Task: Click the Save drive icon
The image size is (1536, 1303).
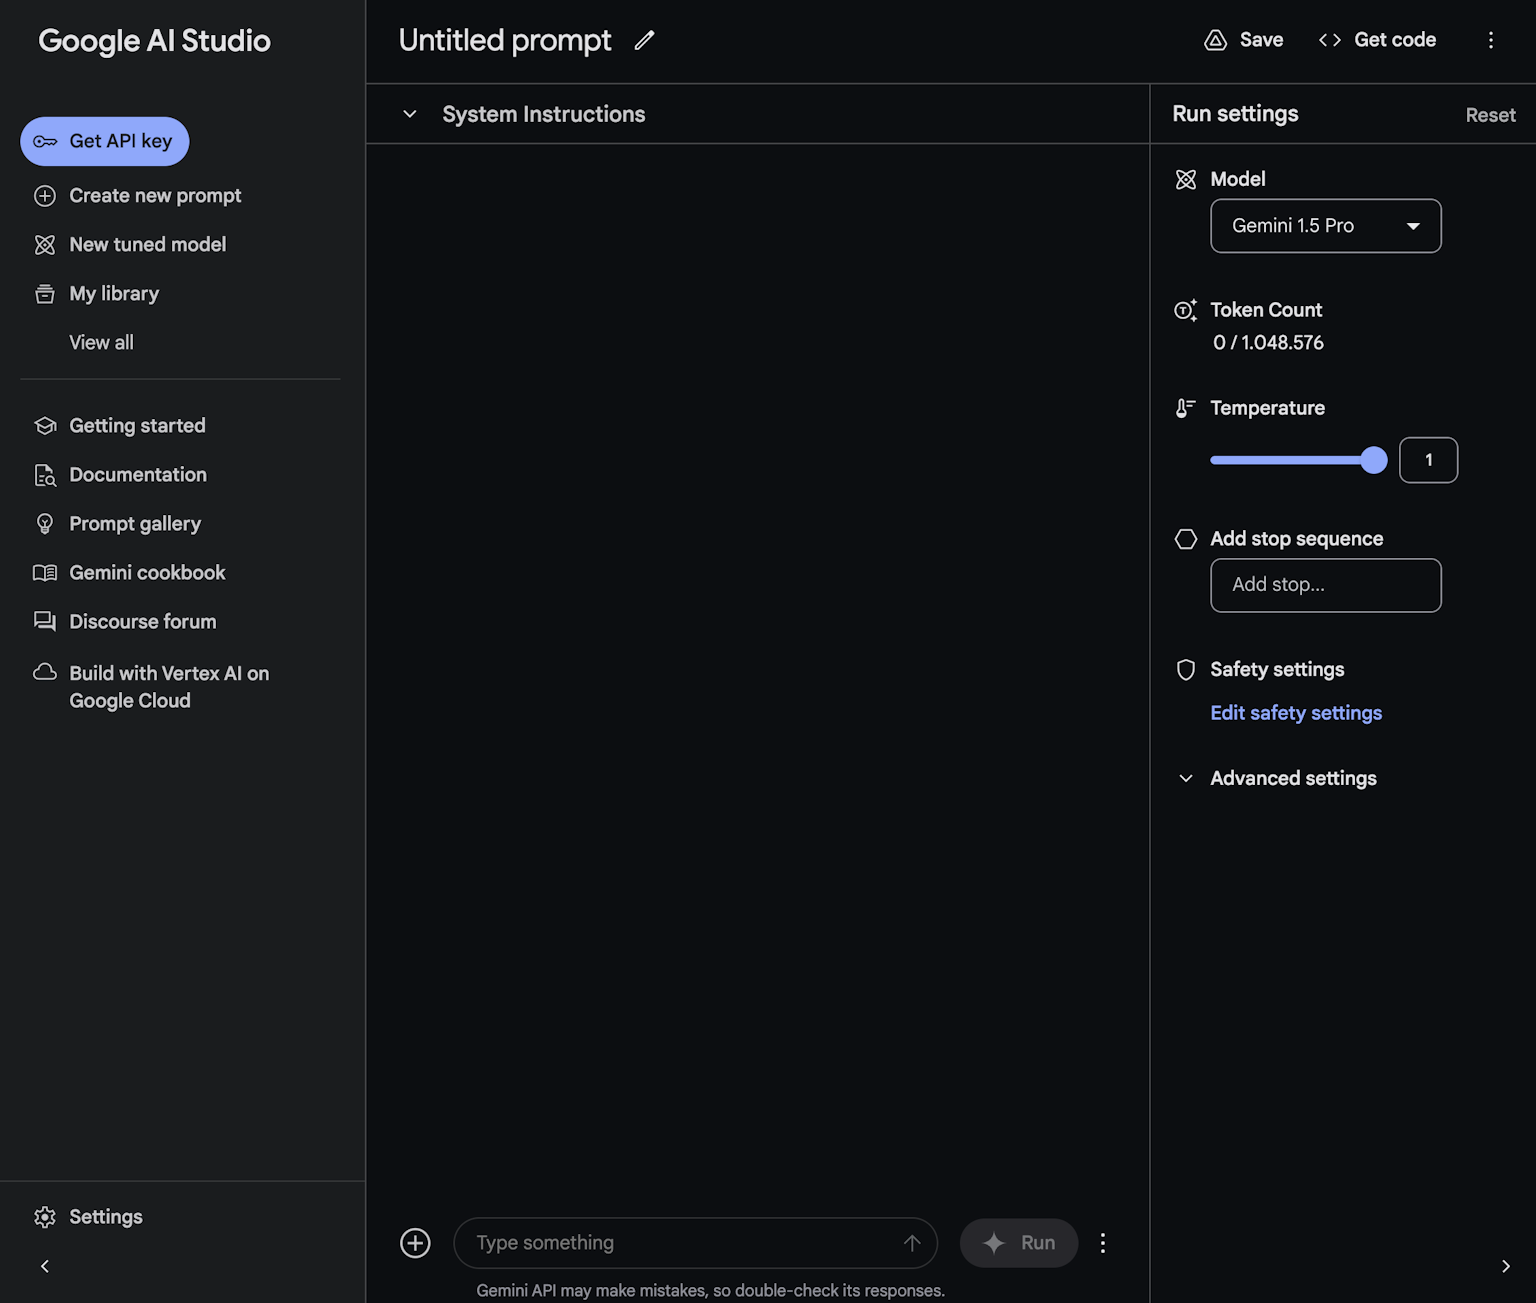Action: (x=1215, y=40)
